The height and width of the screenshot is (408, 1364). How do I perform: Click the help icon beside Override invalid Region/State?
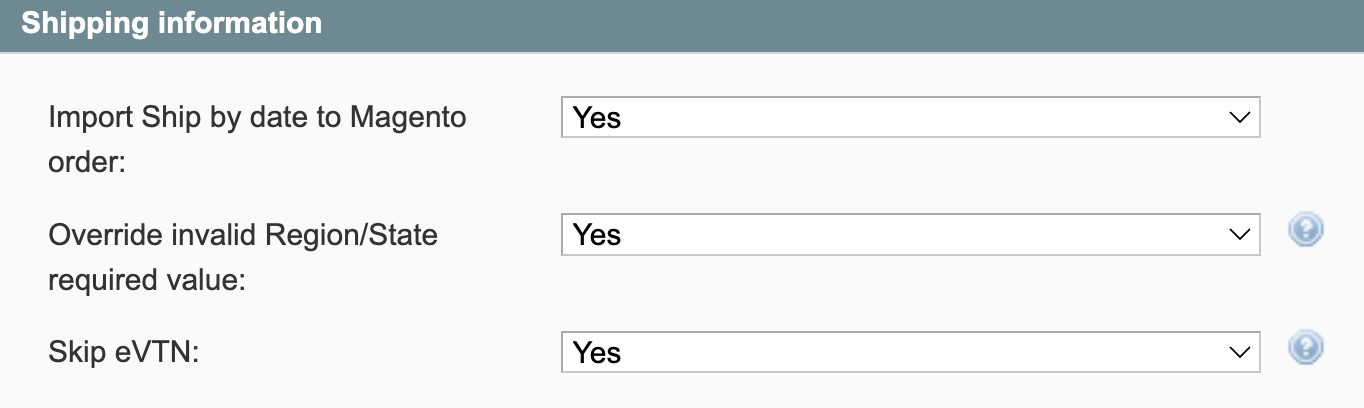coord(1305,232)
